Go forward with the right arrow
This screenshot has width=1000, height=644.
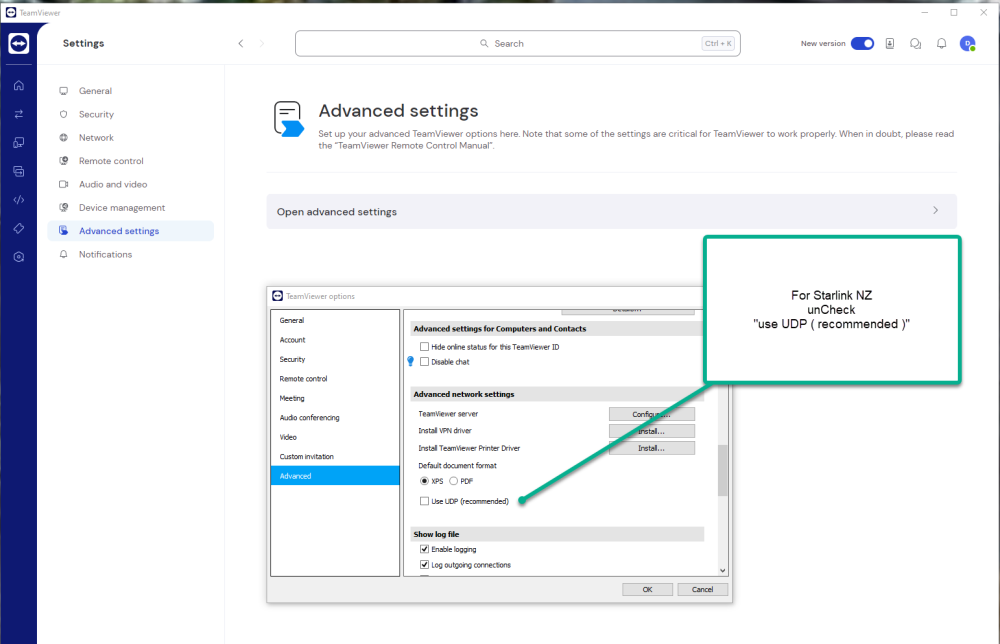[261, 43]
